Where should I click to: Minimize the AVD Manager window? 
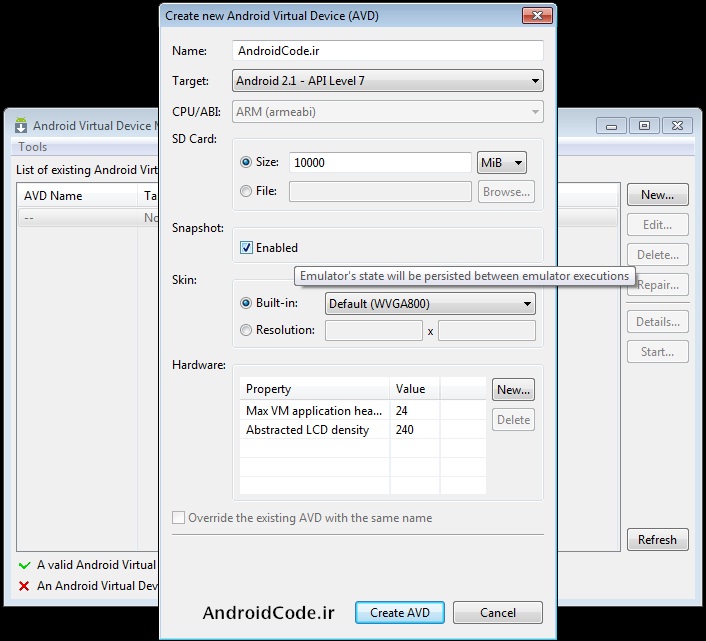tap(612, 126)
